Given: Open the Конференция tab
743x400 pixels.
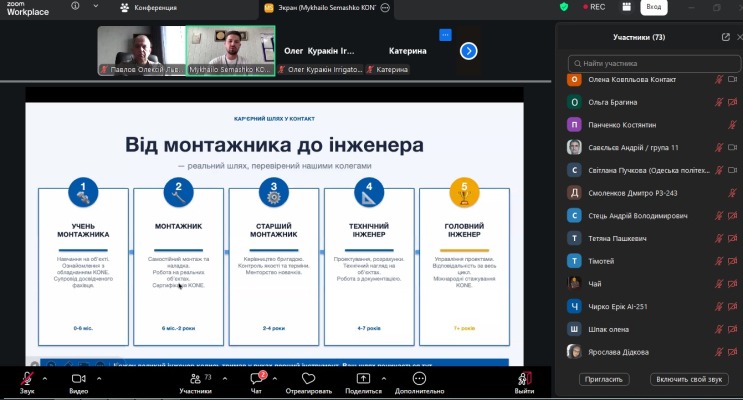Looking at the screenshot, I should [x=149, y=8].
